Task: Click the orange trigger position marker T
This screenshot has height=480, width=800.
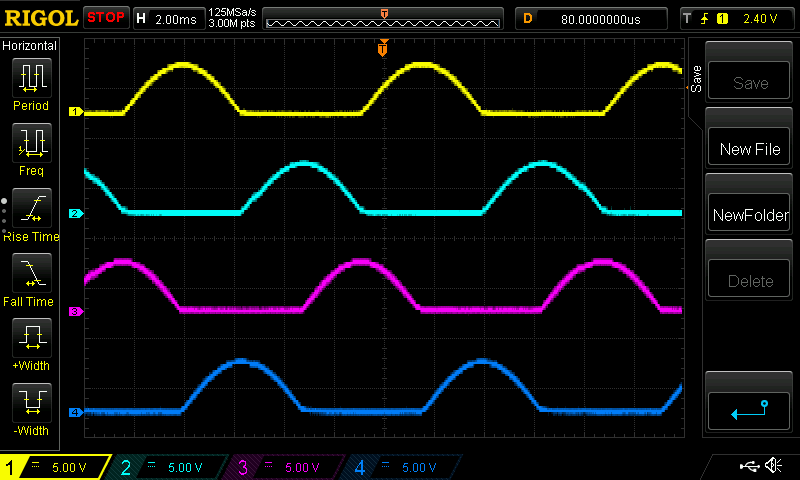Action: (383, 48)
